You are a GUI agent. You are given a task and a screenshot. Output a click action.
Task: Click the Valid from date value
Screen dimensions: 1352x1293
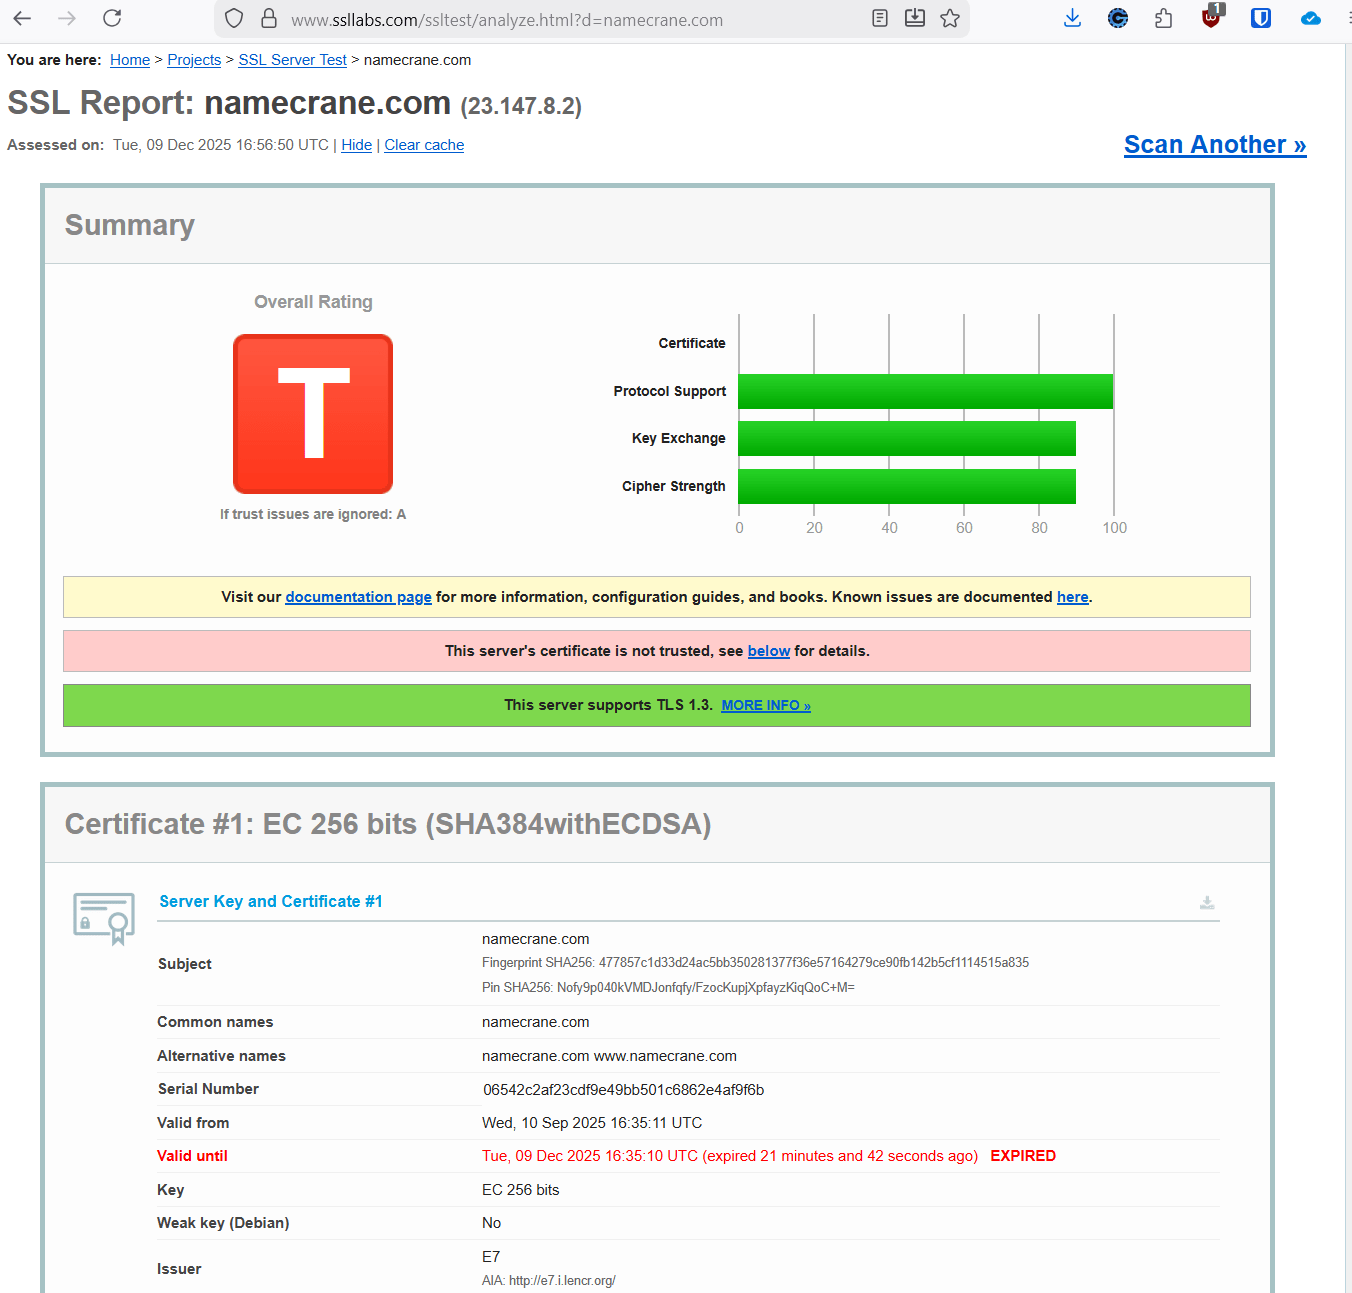(x=592, y=1123)
